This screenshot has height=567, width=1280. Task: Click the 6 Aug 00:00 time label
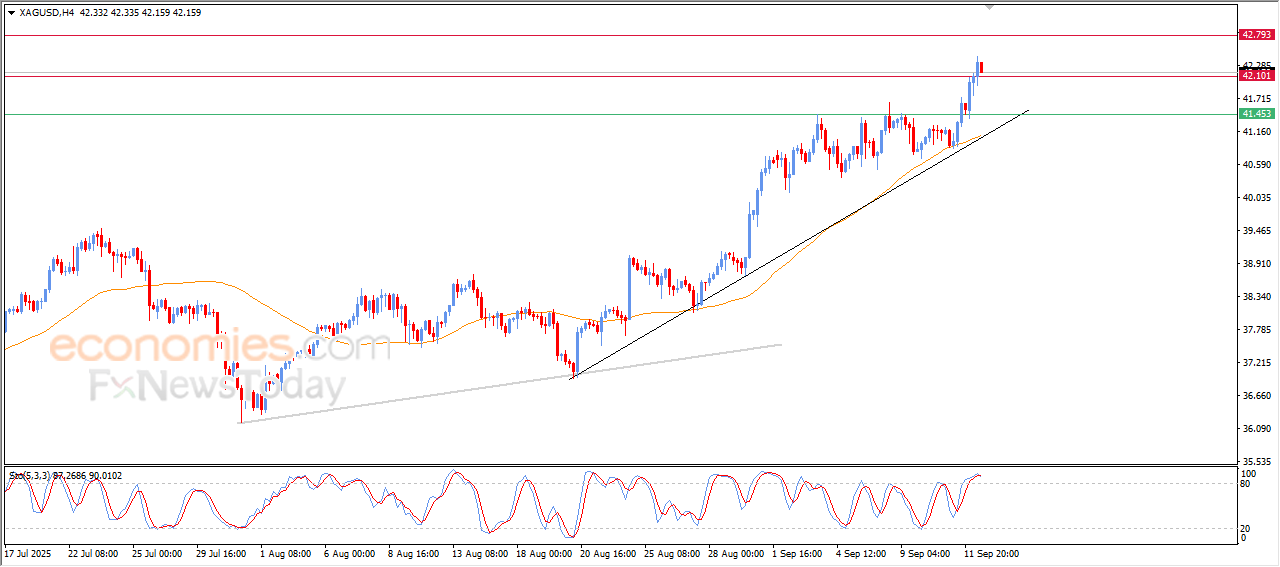tap(349, 552)
